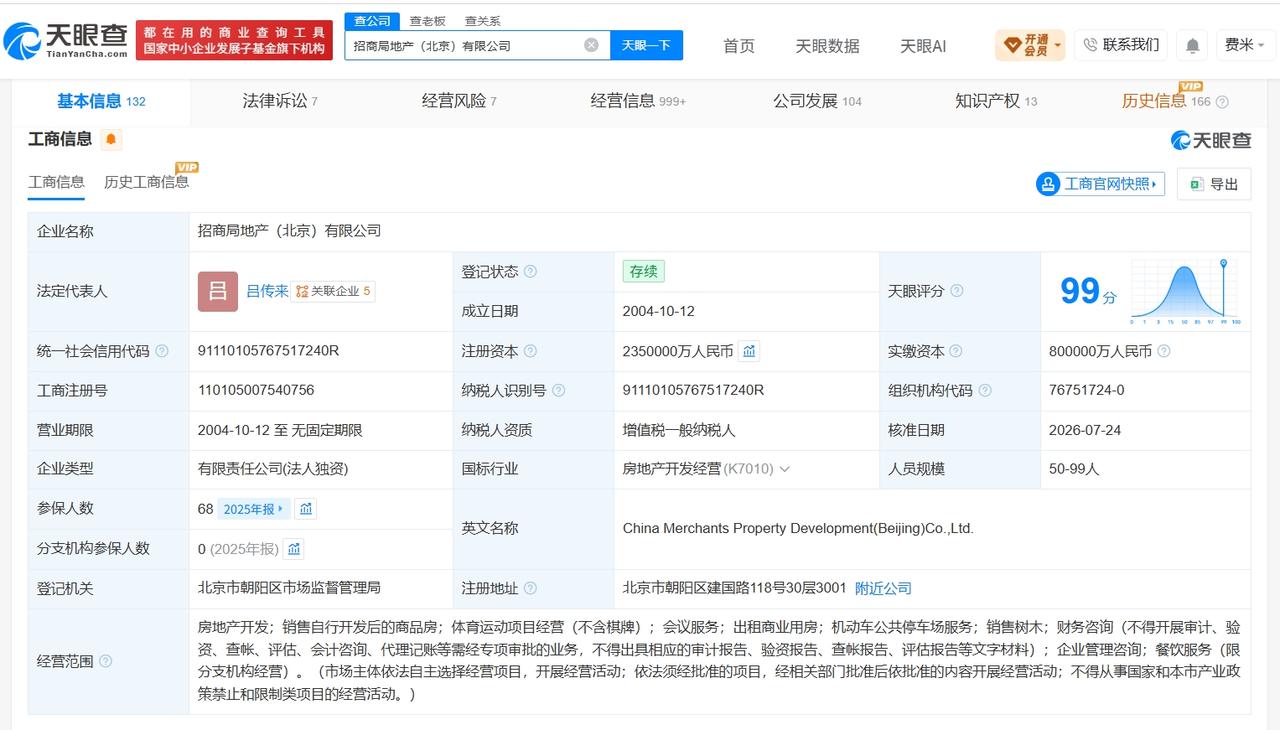Click the help icon after 800000万人民币
1280x730 pixels.
(x=1163, y=351)
